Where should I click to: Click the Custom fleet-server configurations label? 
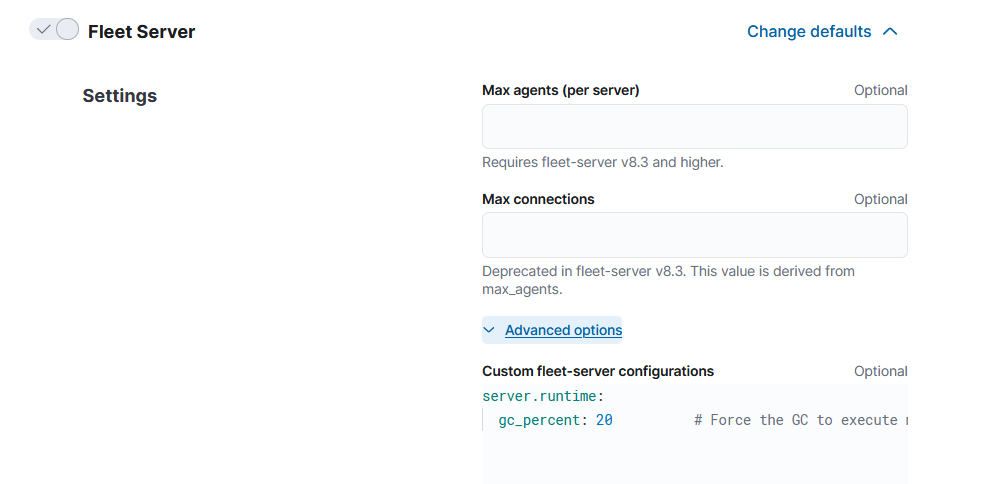(597, 371)
